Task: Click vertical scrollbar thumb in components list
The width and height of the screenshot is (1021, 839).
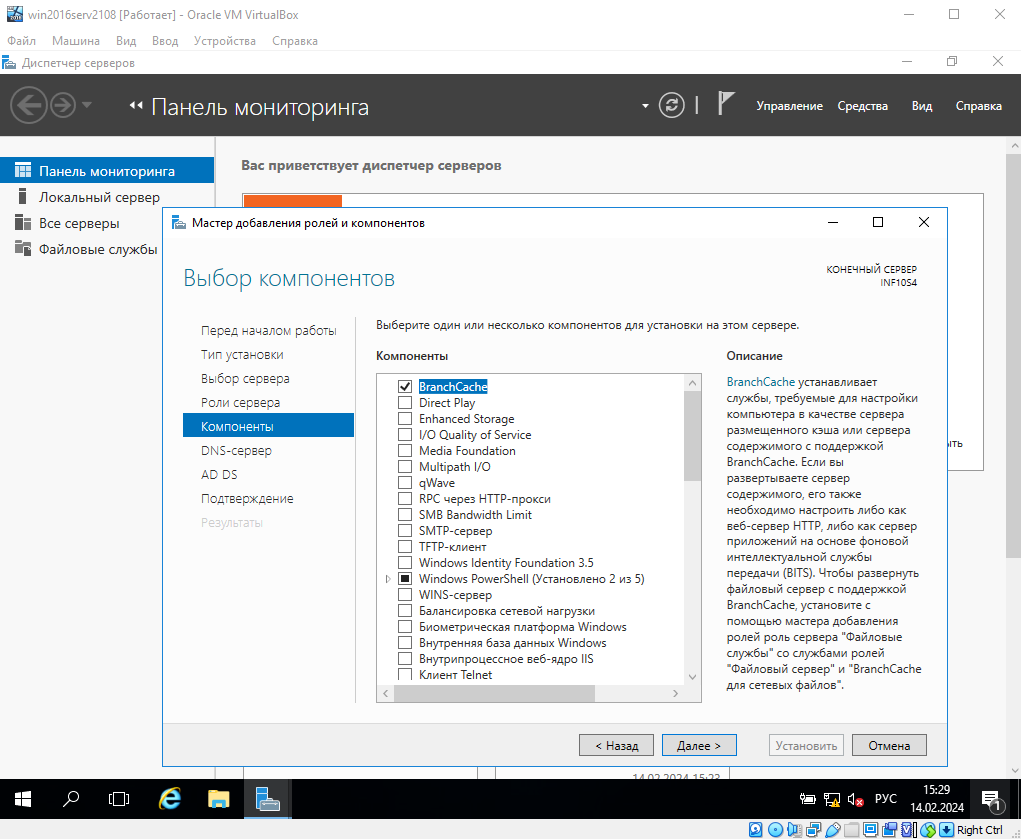Action: (692, 436)
